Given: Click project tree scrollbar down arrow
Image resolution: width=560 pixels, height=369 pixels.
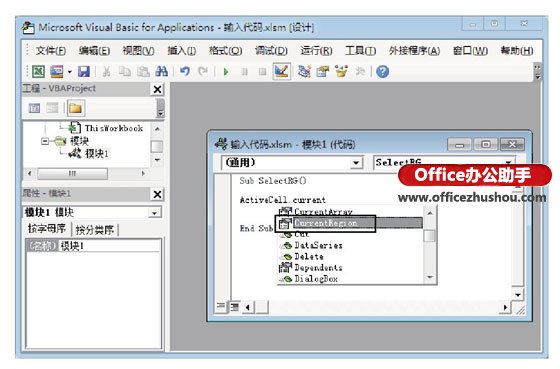Looking at the screenshot, I should (x=157, y=160).
